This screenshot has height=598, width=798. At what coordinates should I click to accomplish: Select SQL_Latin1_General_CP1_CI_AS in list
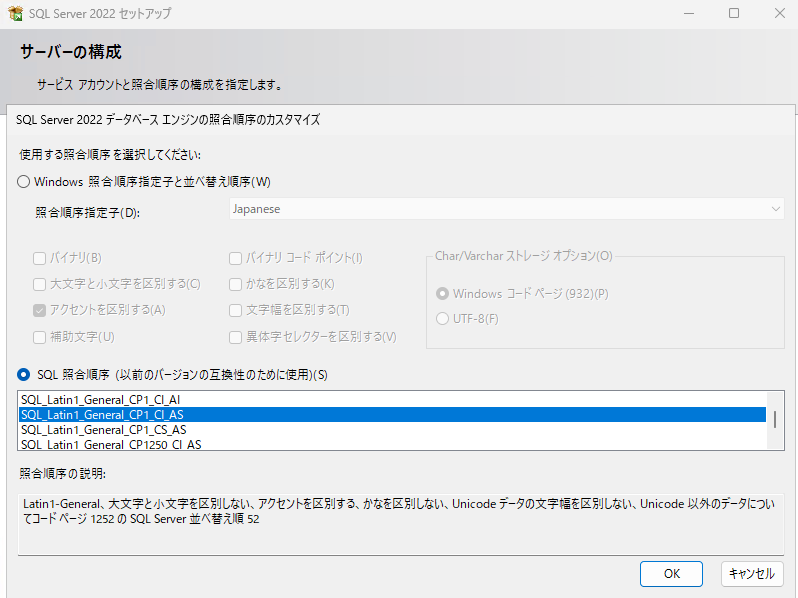click(392, 415)
